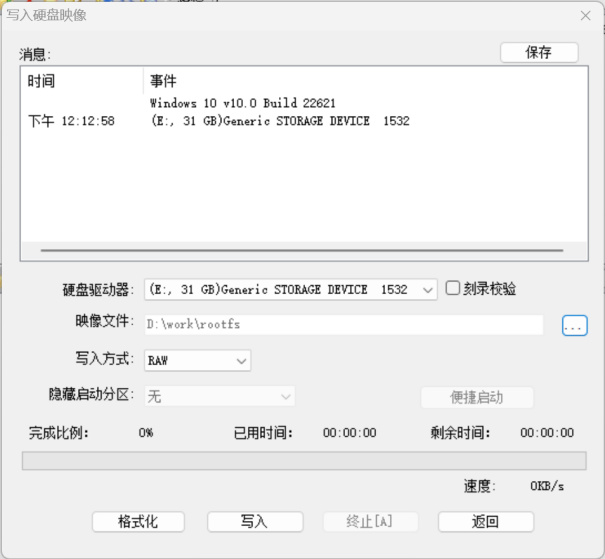605x559 pixels.
Task: Go back with the 返回 button
Action: (486, 522)
